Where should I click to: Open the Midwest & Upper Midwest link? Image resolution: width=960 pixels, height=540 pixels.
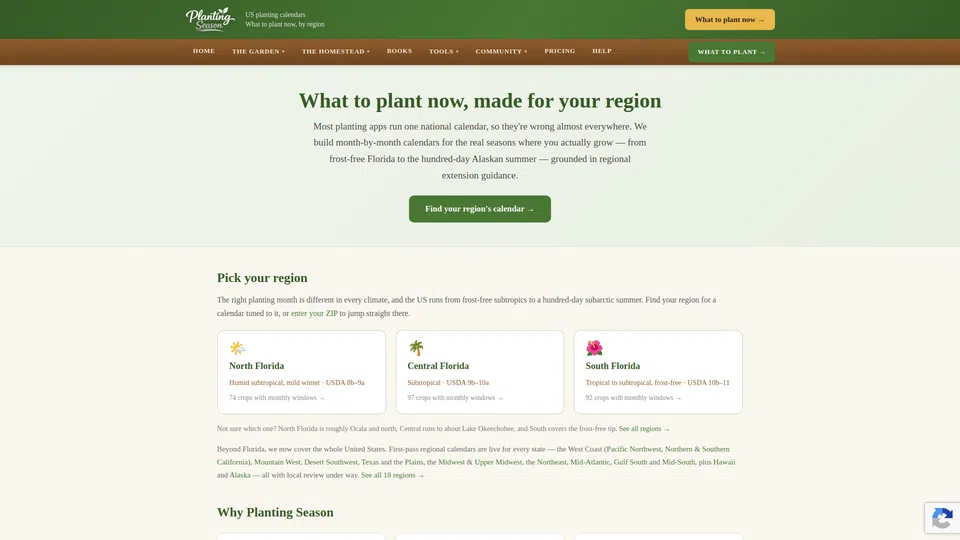[480, 462]
